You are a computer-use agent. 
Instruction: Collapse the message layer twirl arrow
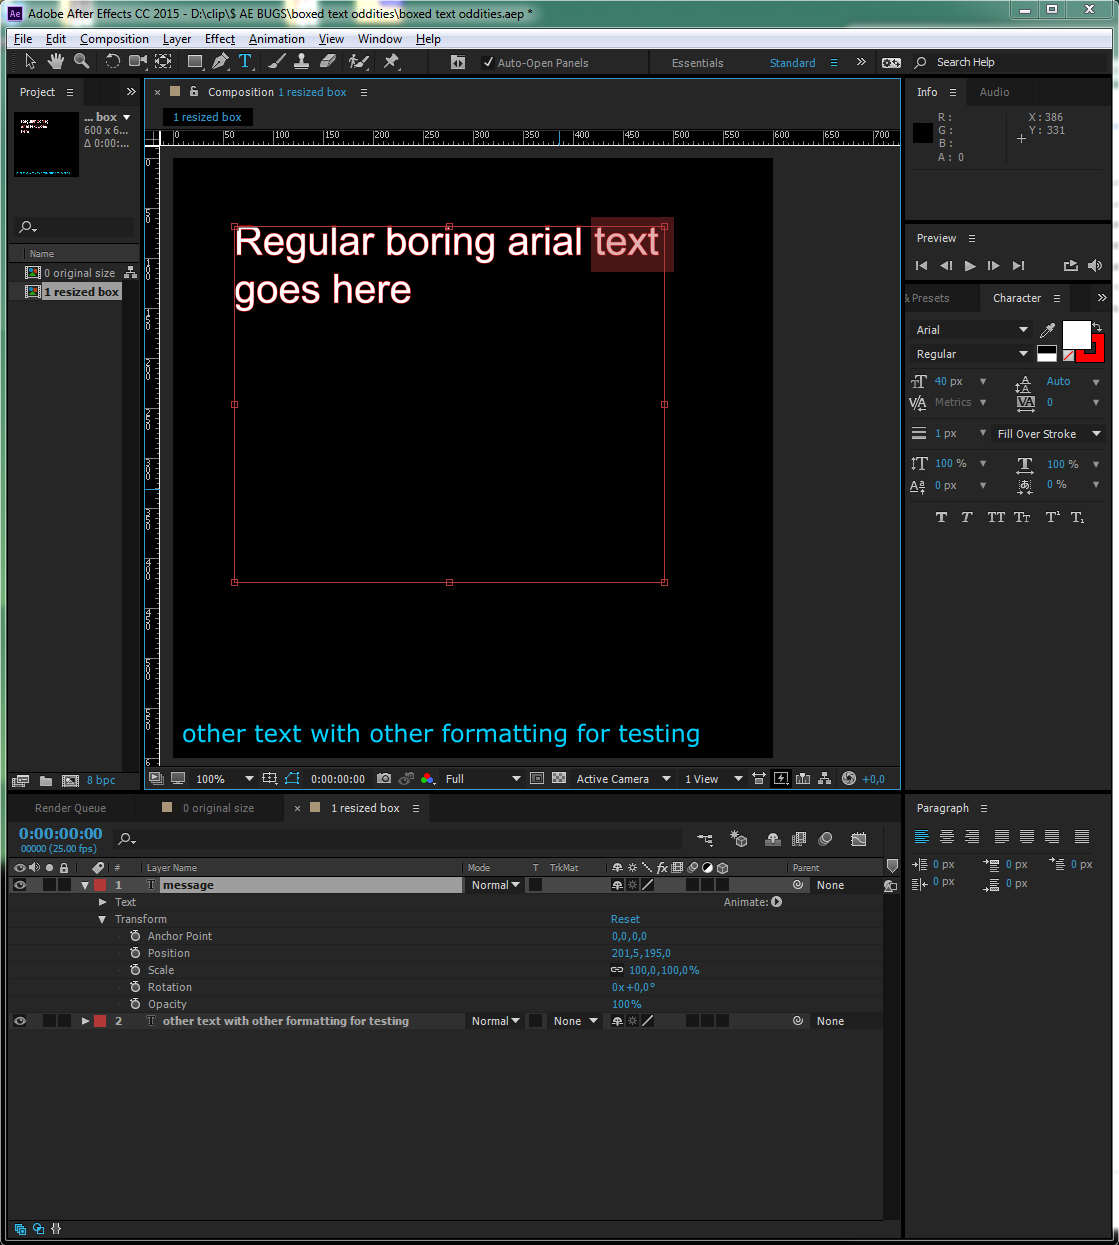85,885
